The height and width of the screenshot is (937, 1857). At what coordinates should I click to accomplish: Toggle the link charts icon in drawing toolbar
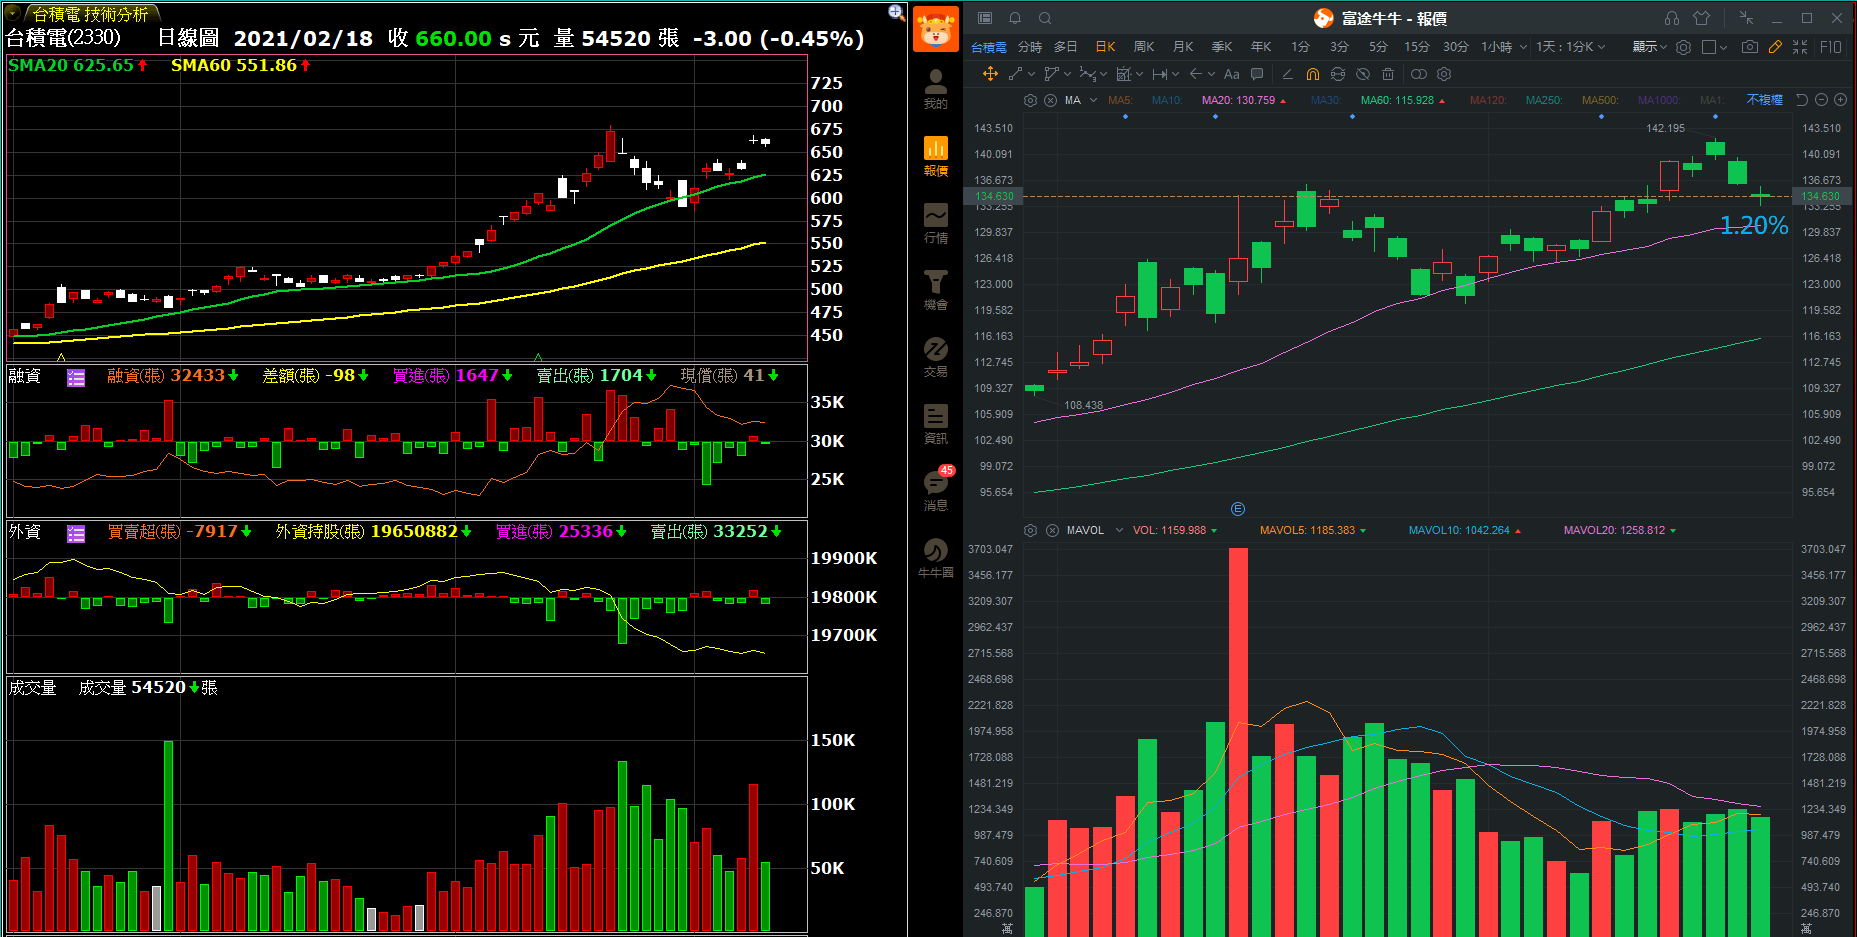[1418, 74]
